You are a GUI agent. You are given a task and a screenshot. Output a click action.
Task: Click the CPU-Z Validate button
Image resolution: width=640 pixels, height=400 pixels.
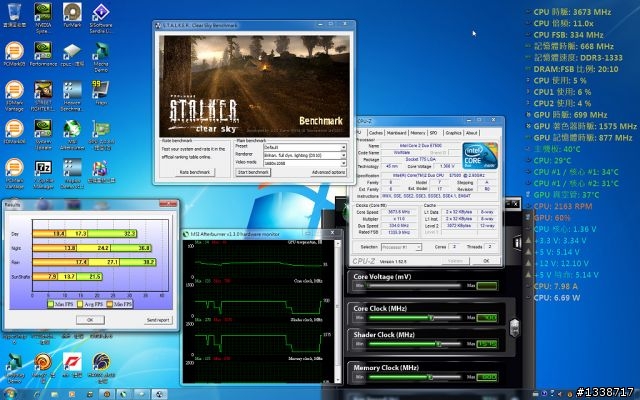click(x=455, y=260)
